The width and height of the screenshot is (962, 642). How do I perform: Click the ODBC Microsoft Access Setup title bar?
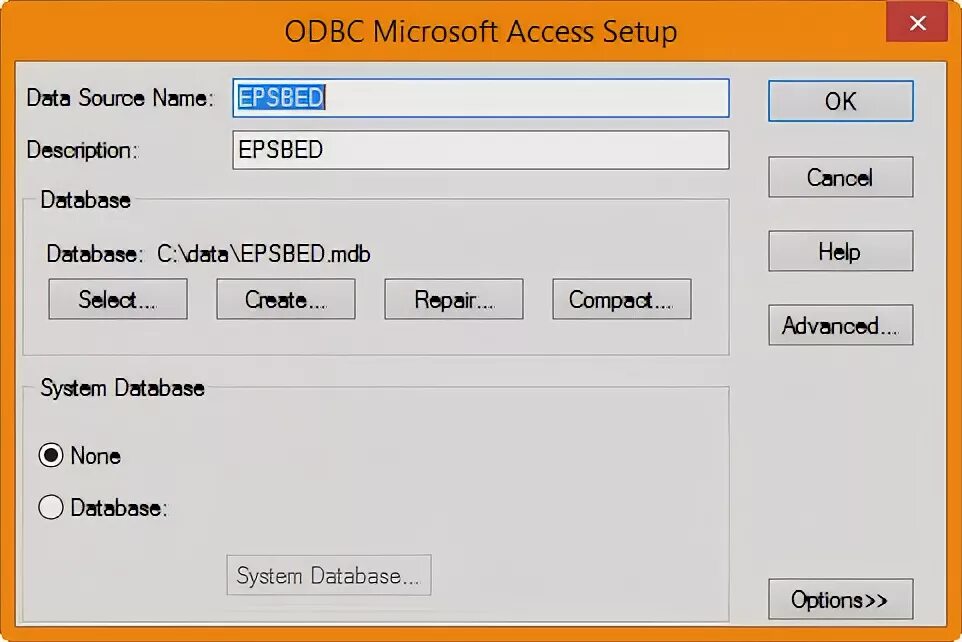pyautogui.click(x=481, y=31)
